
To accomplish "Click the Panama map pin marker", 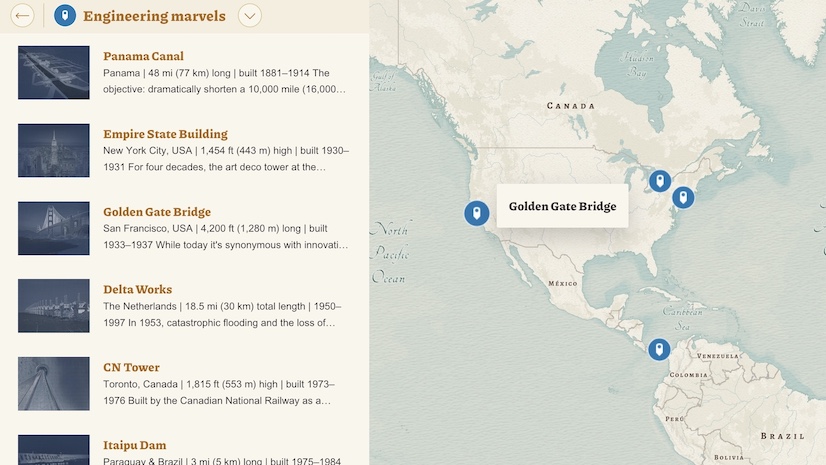I will (x=658, y=349).
